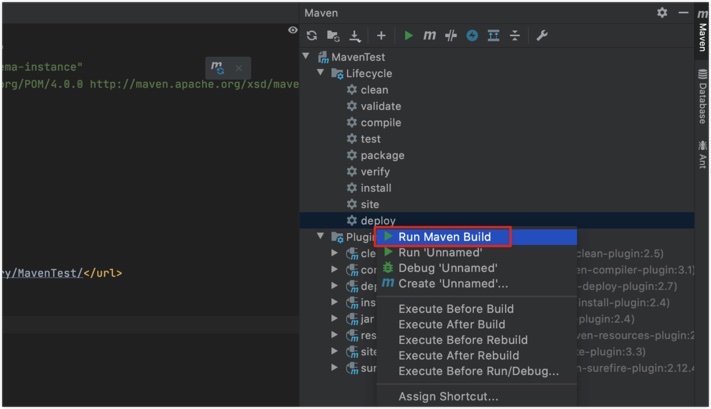The width and height of the screenshot is (711, 409).
Task: Collapse all tree nodes icon
Action: [x=515, y=35]
